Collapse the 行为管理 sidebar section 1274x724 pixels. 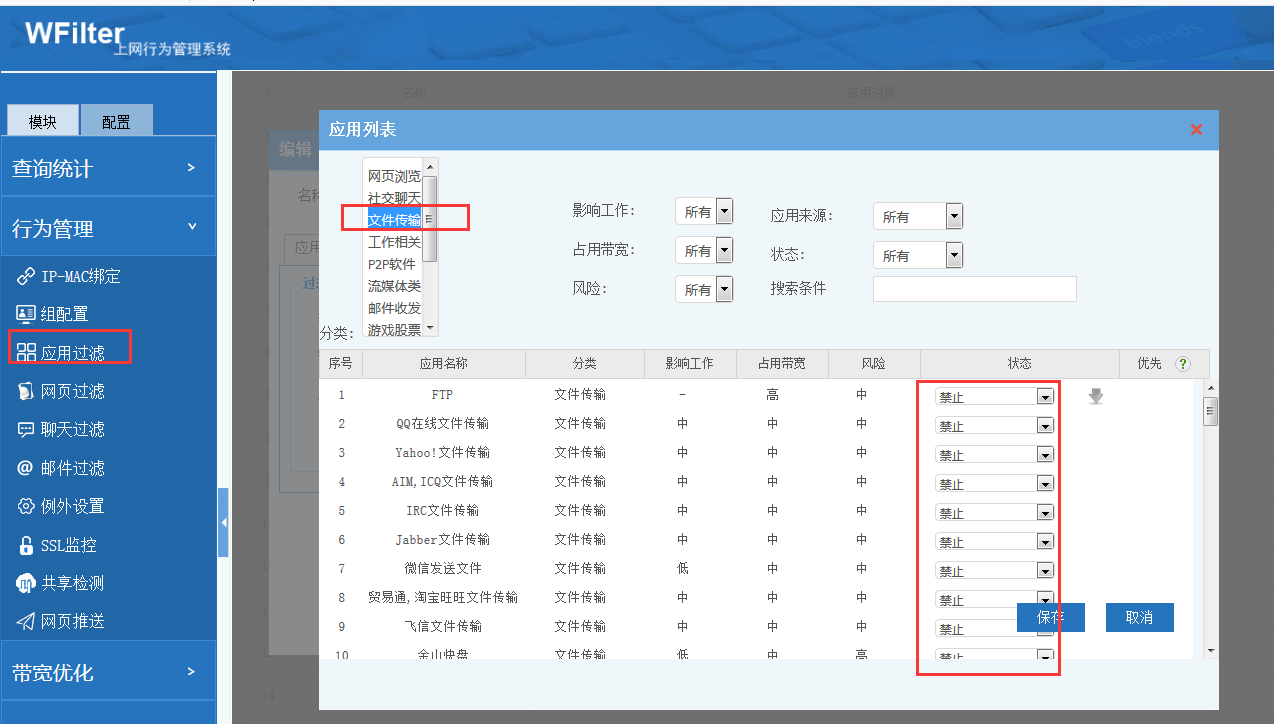pyautogui.click(x=108, y=228)
